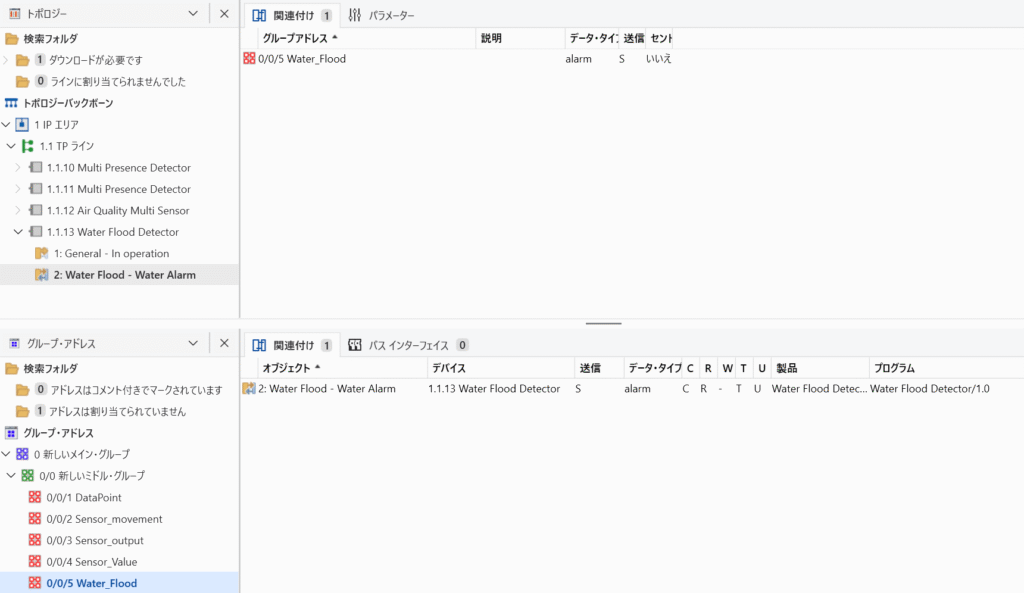Click group address icon in upper table row

pos(249,59)
